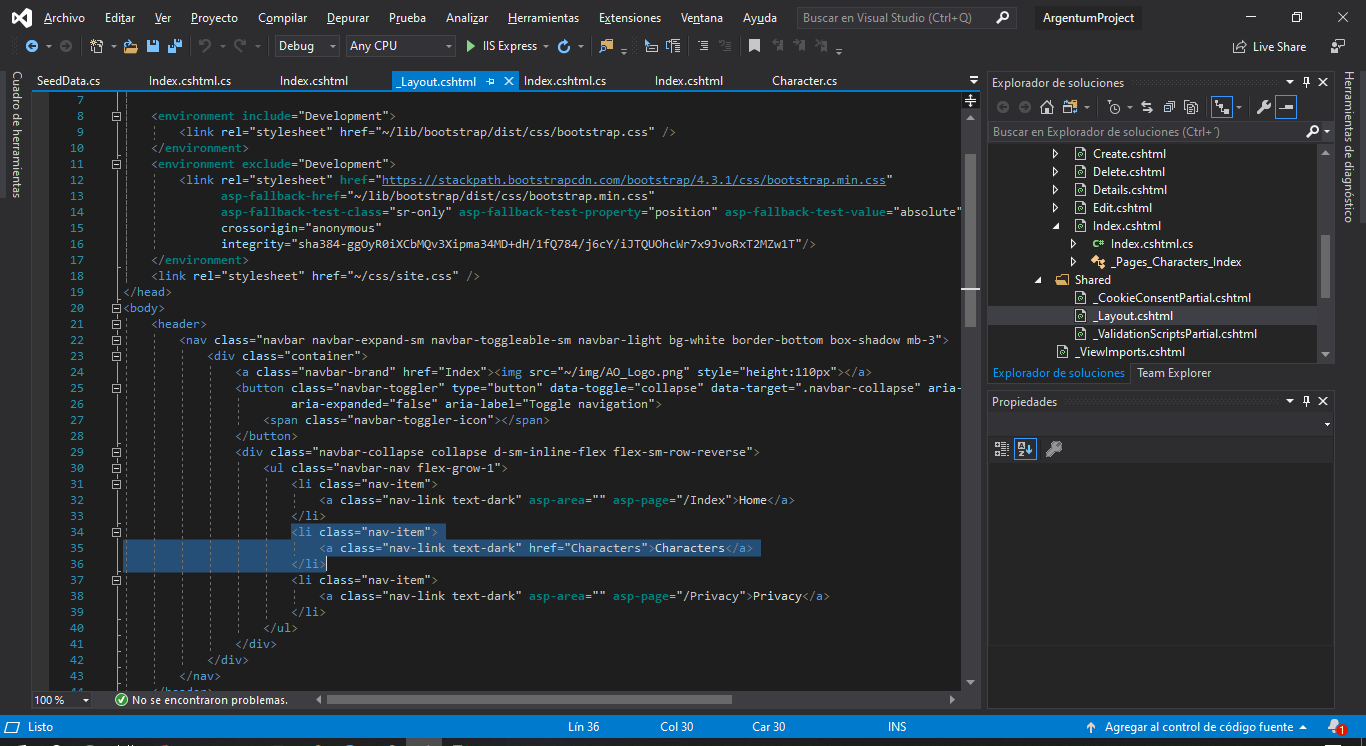Open the Propiedades object selector dropdown
This screenshot has height=746, width=1366.
click(x=1326, y=424)
